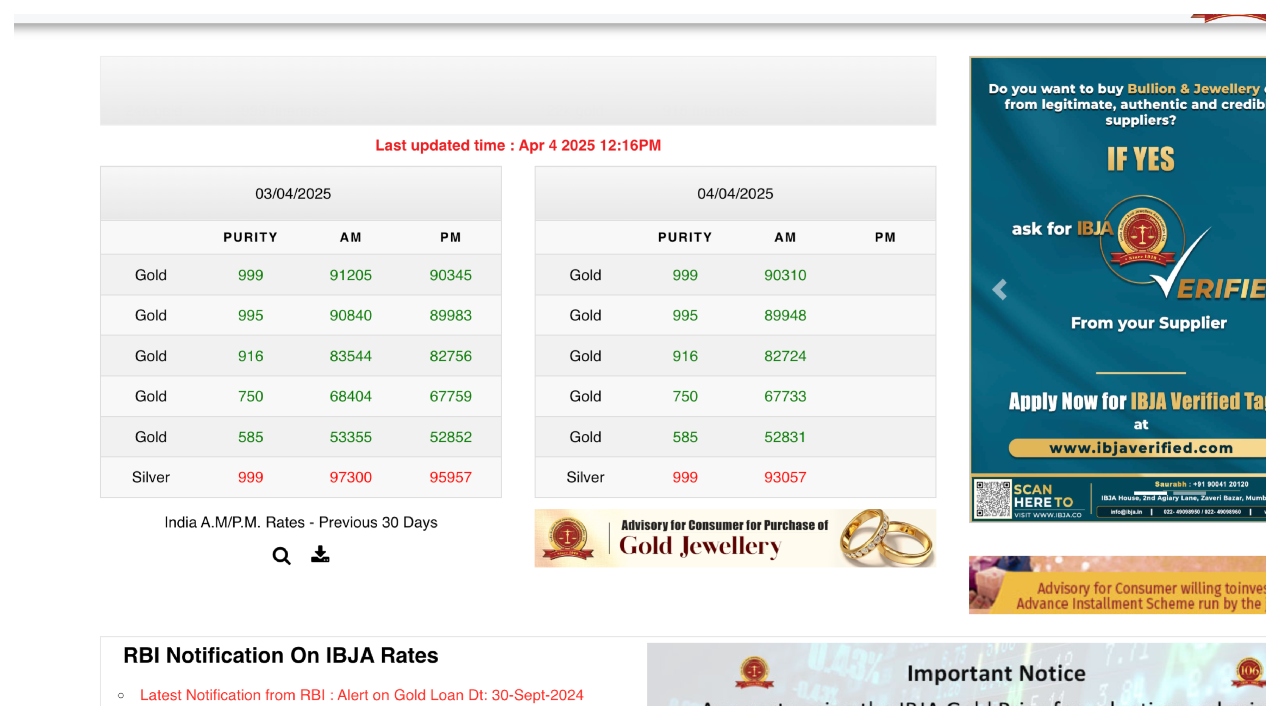Go to the previous slide in the ad carousel
This screenshot has width=1280, height=720.
pyautogui.click(x=999, y=290)
